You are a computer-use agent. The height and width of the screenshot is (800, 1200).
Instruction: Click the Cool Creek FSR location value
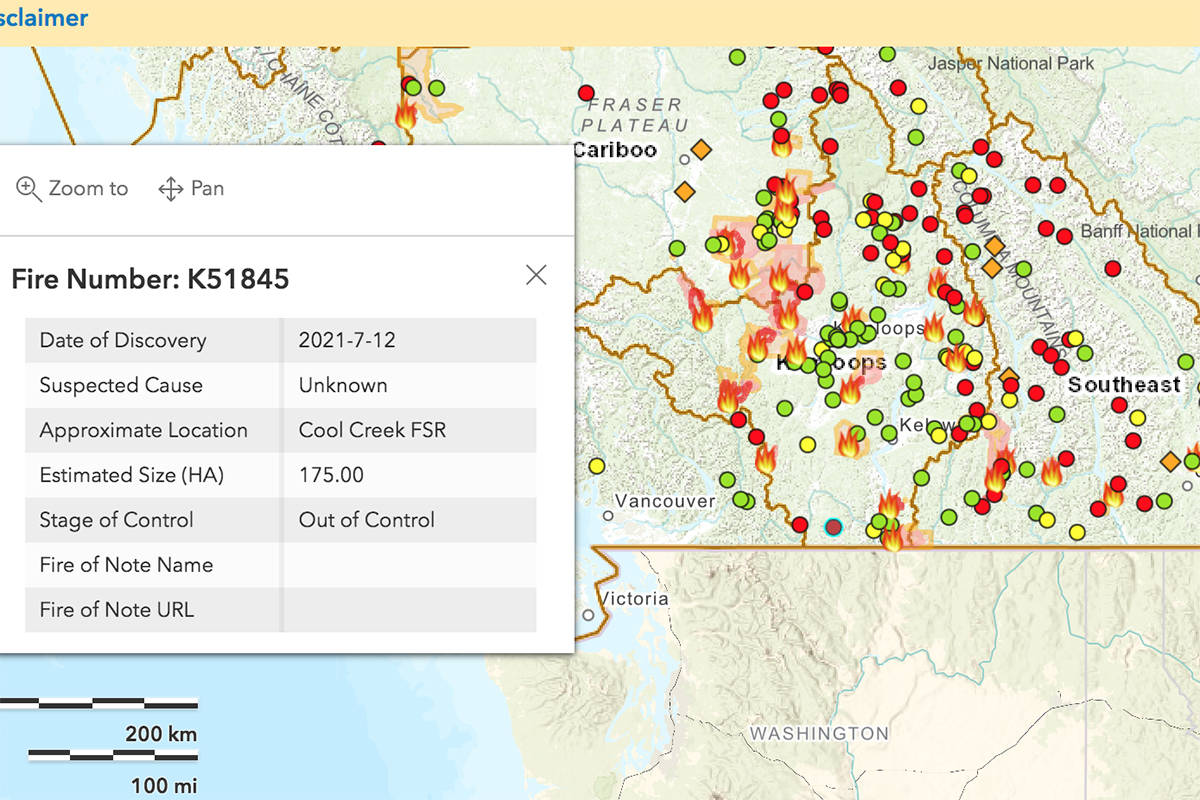(372, 430)
